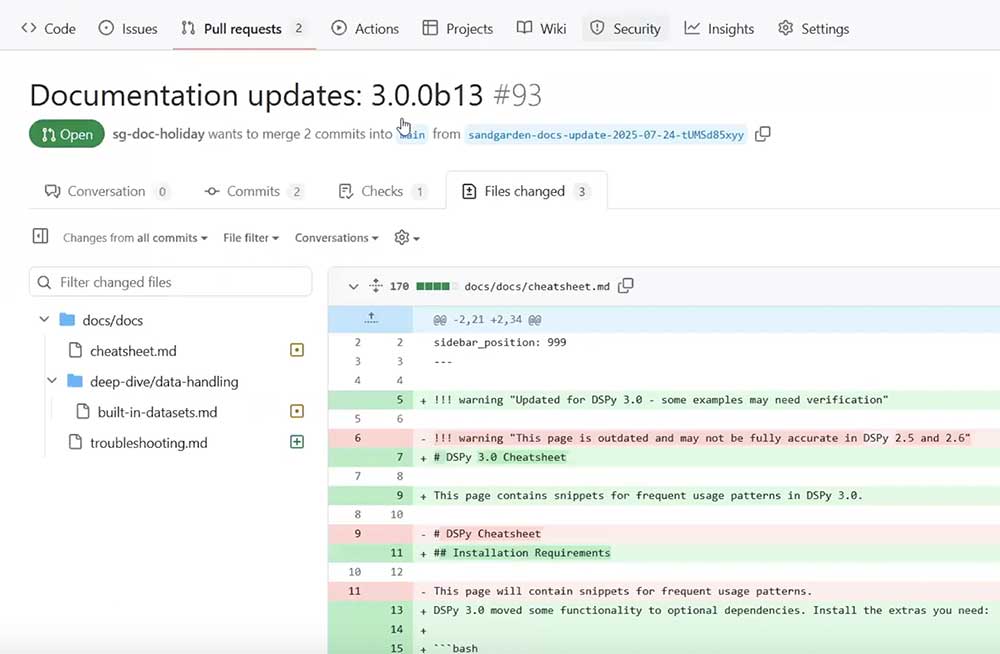
Task: Open the File filter dropdown
Action: point(251,238)
